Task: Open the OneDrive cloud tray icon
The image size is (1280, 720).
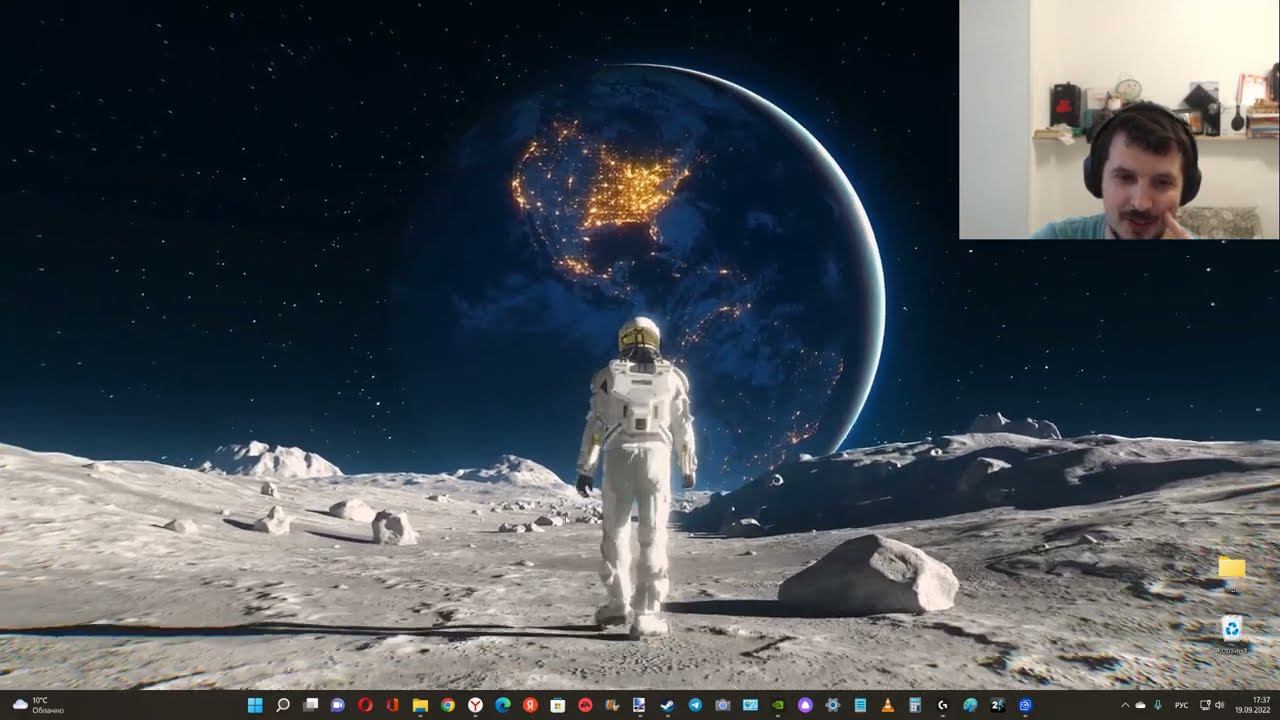Action: [1141, 705]
